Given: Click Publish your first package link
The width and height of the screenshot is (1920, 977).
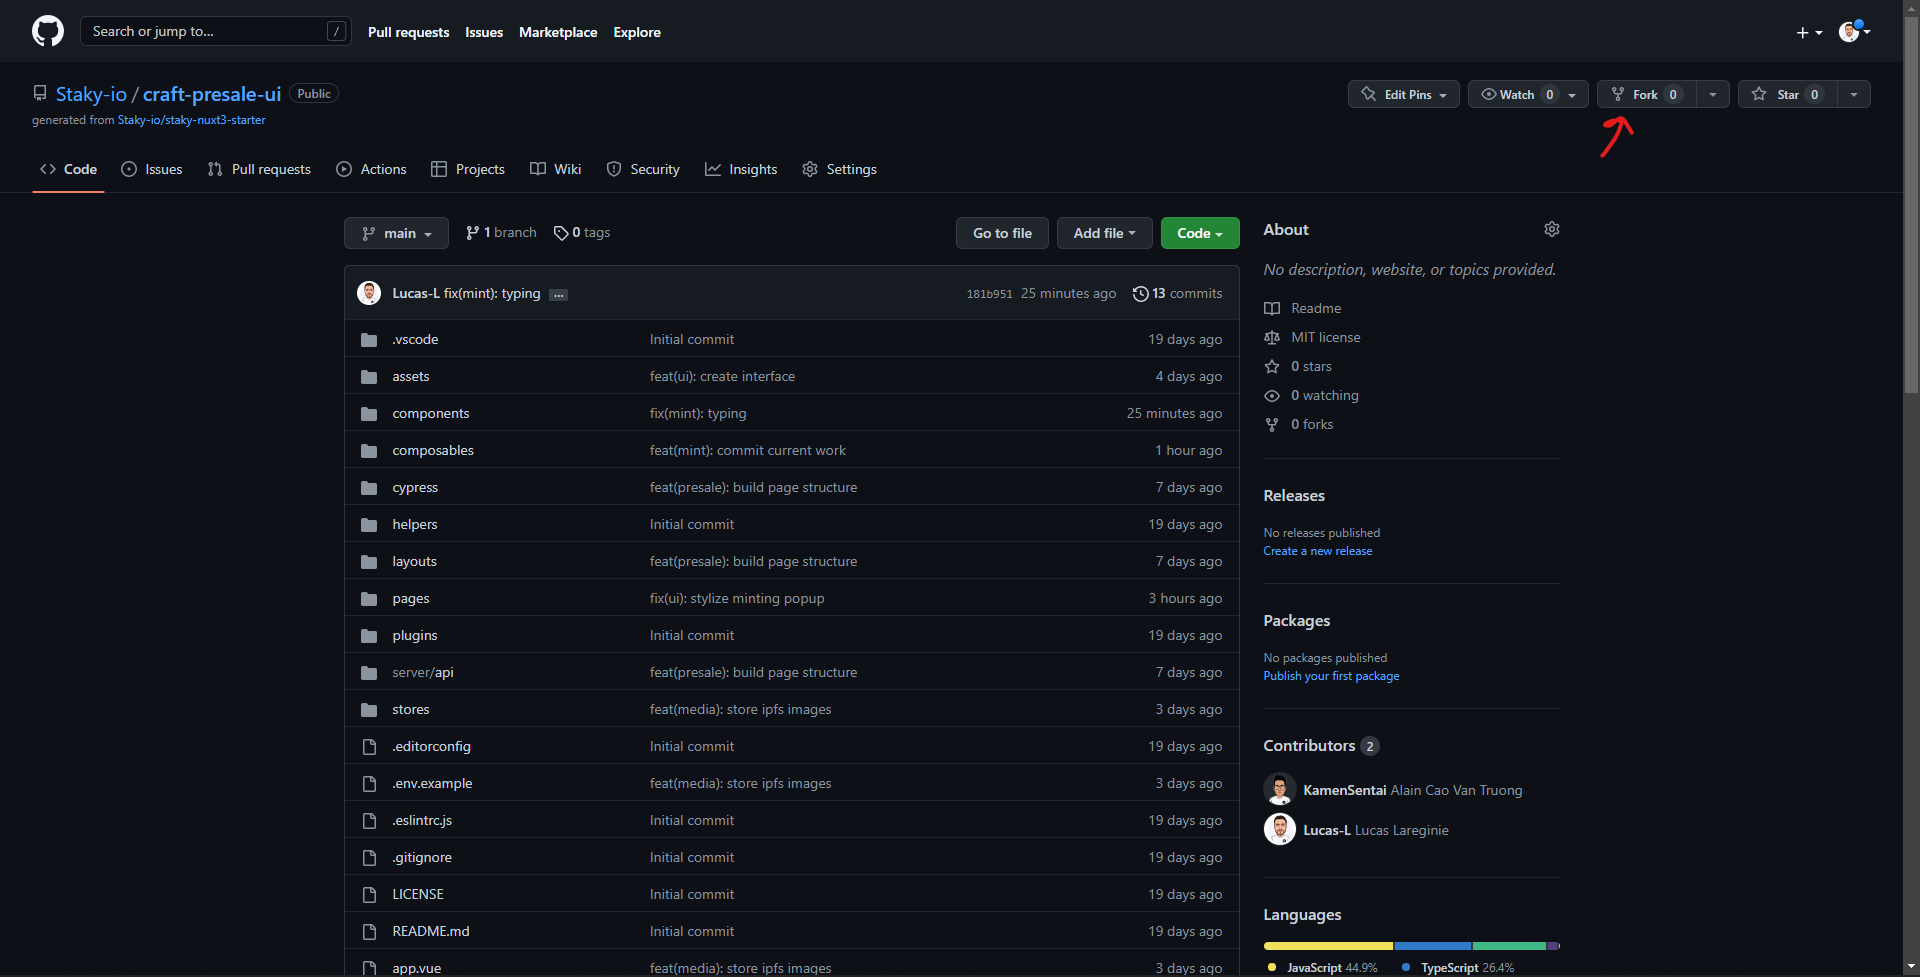Looking at the screenshot, I should click(x=1331, y=676).
